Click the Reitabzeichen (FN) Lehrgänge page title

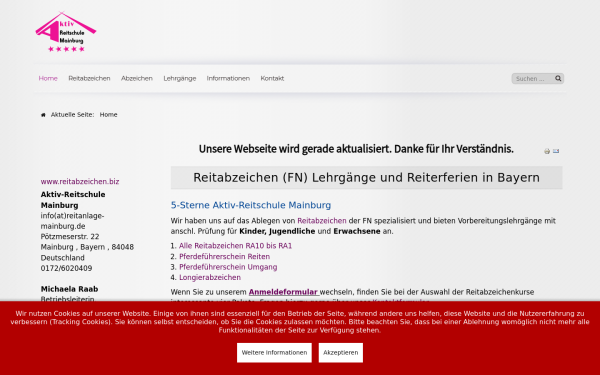[x=366, y=178]
